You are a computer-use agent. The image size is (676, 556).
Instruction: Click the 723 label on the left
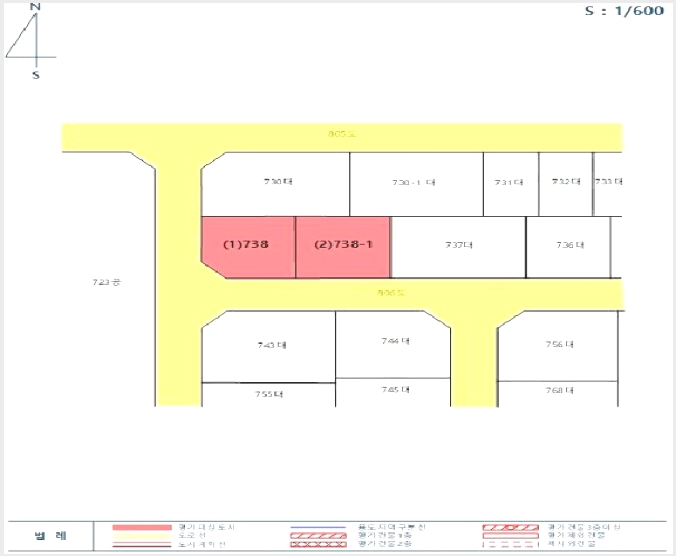106,282
